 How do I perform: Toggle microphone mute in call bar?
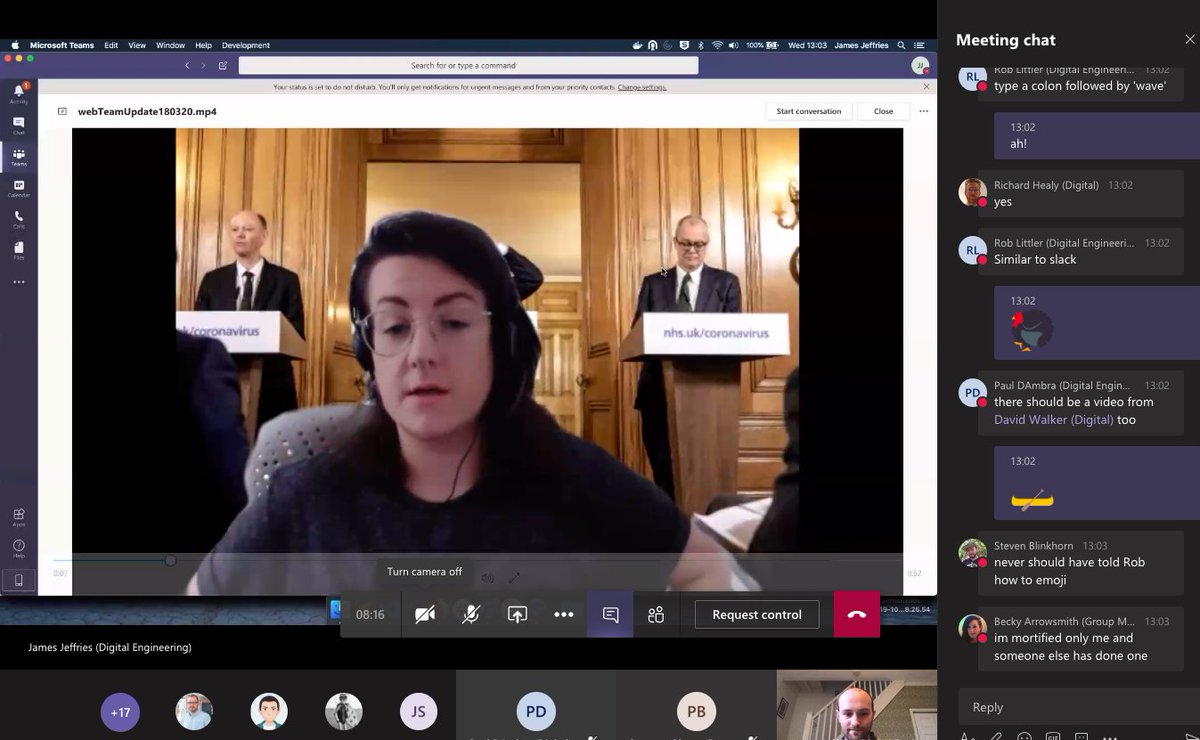click(x=471, y=614)
